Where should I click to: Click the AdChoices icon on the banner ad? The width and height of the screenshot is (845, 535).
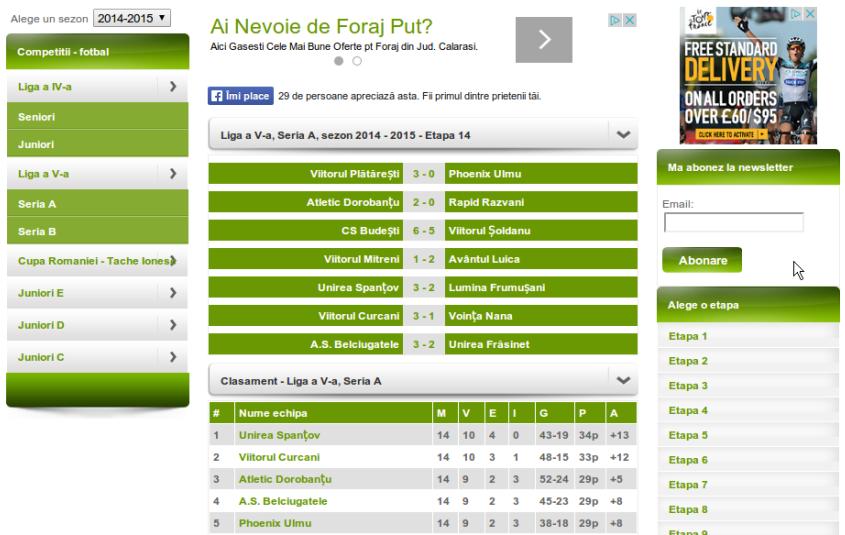pos(615,20)
